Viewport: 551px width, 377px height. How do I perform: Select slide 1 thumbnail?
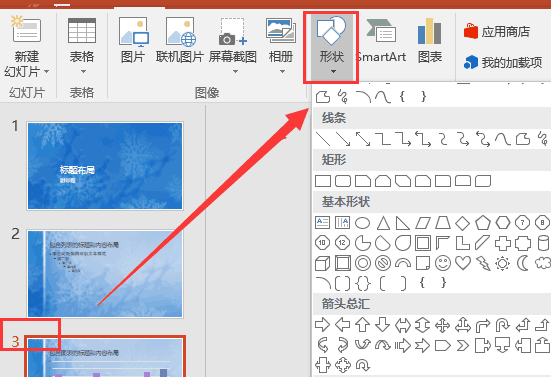(105, 166)
